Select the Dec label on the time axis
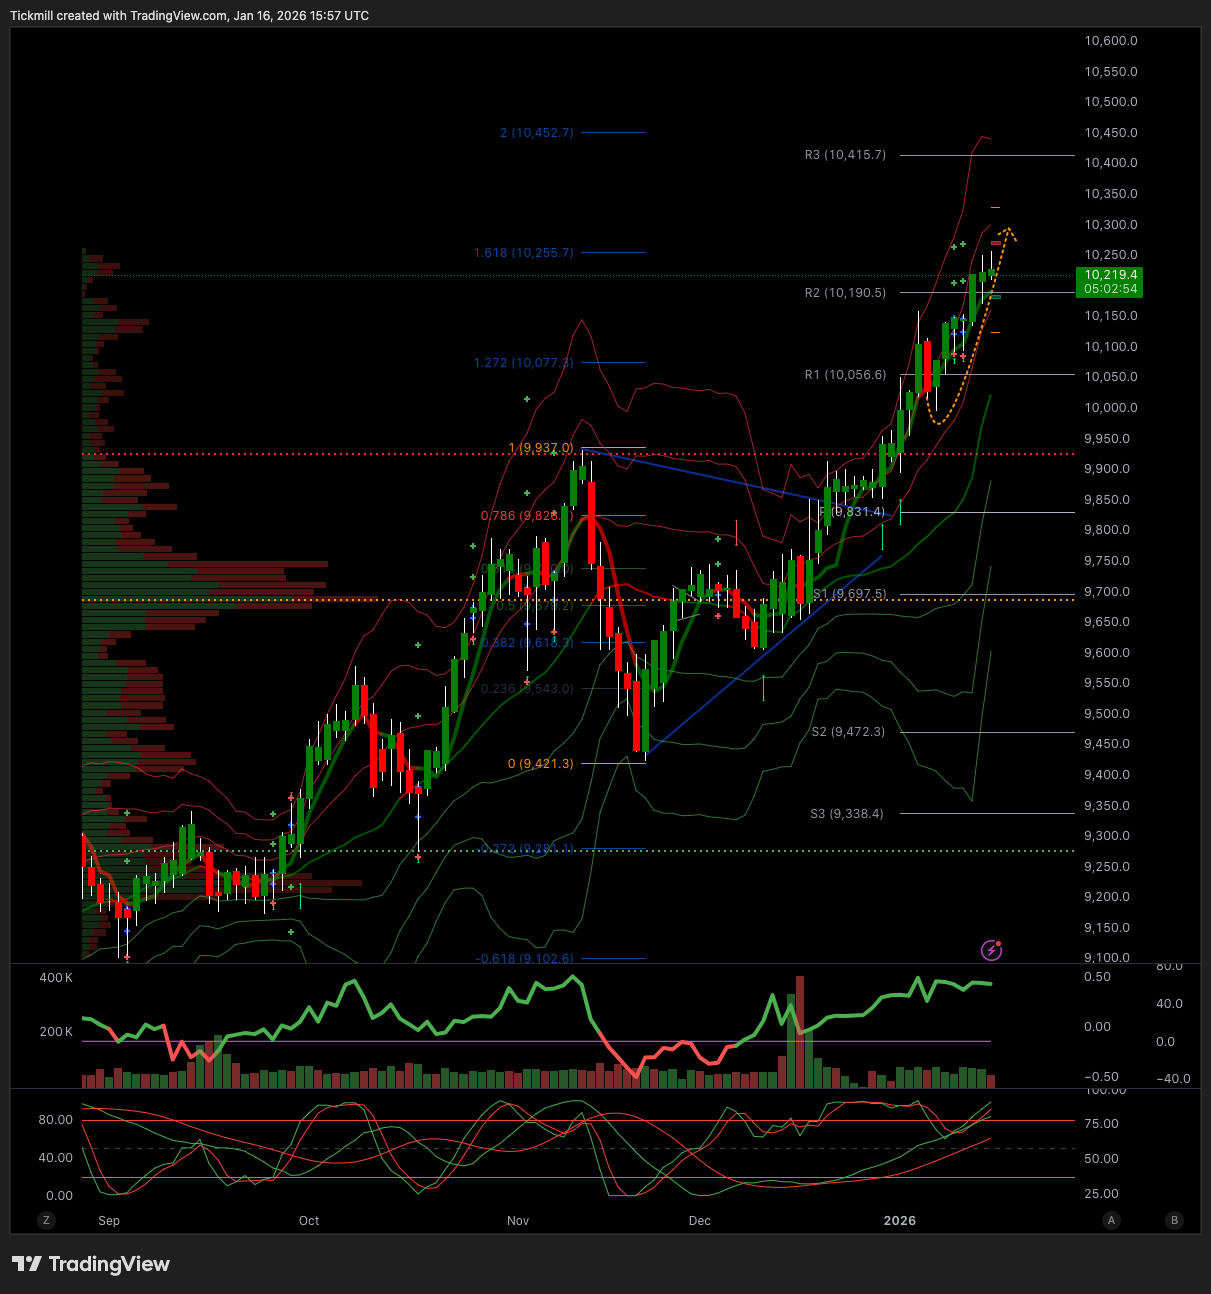Screen dimensions: 1211x1294 coord(699,1220)
